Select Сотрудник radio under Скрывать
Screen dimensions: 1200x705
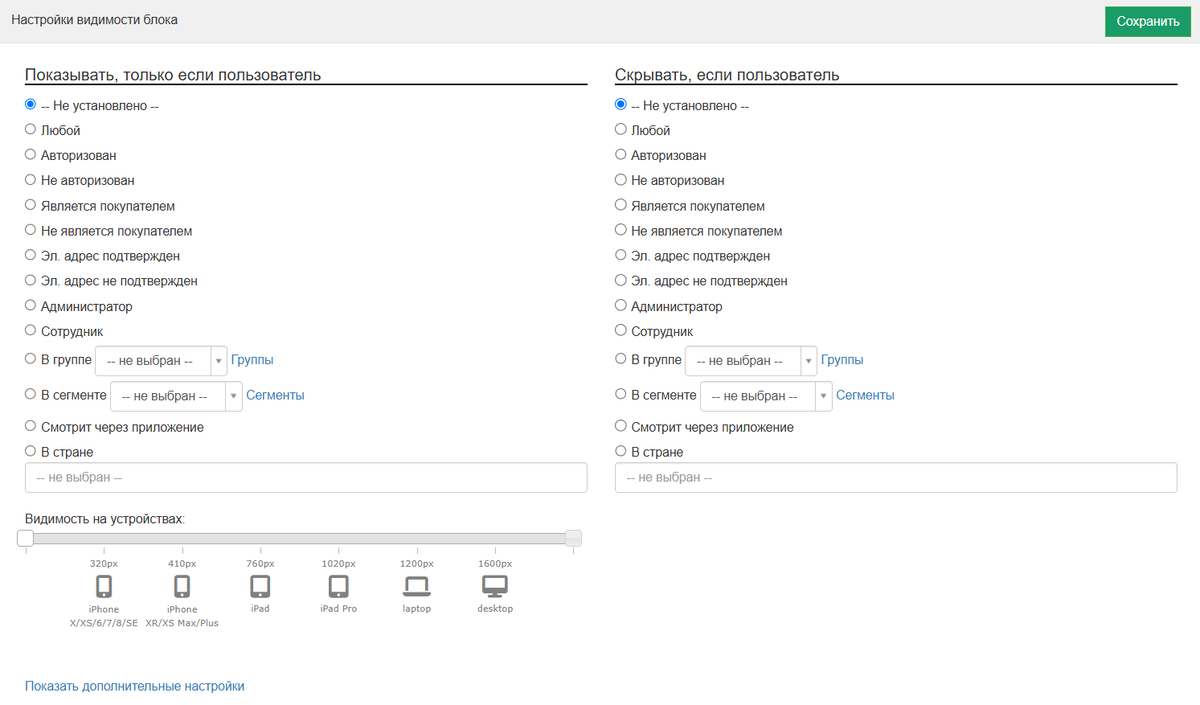(621, 330)
